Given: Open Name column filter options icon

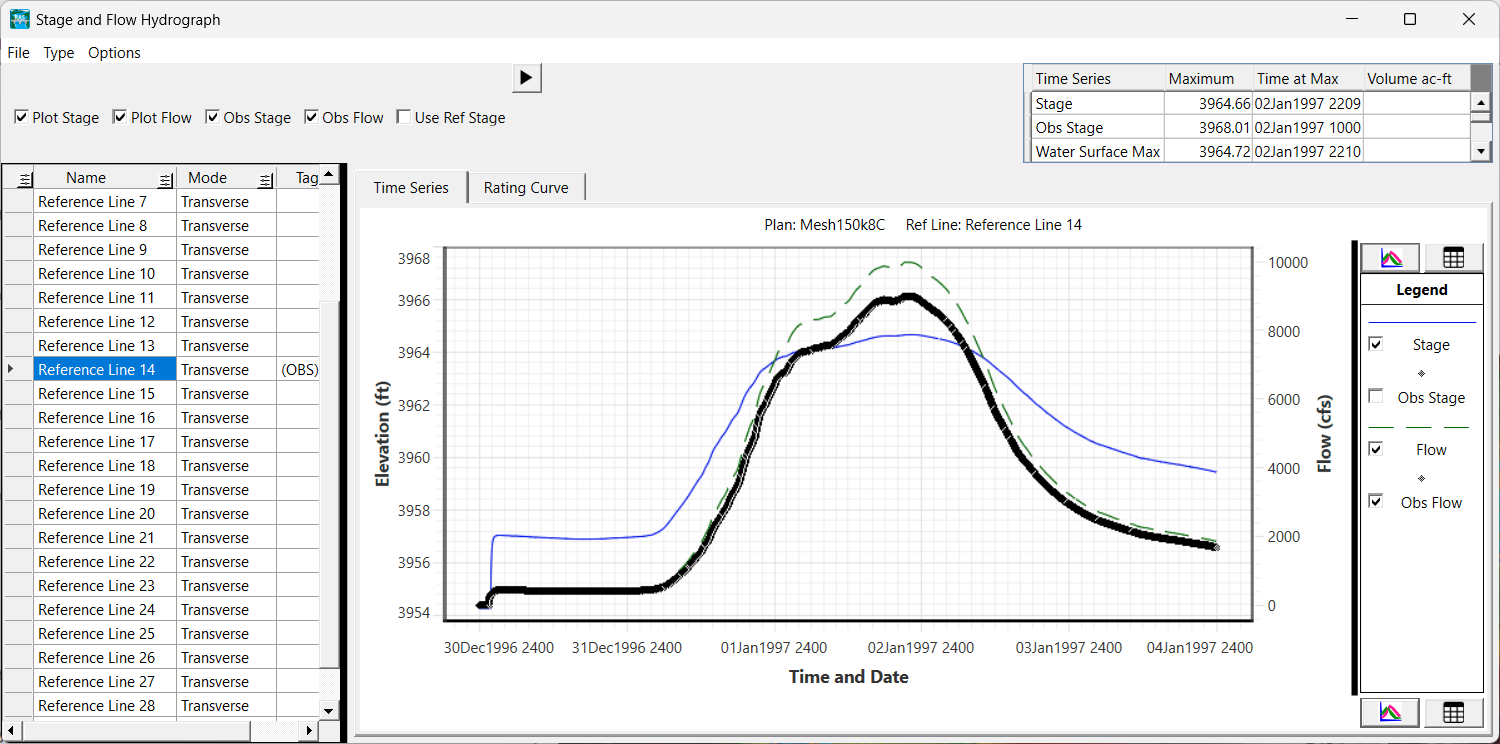Looking at the screenshot, I should (x=165, y=179).
